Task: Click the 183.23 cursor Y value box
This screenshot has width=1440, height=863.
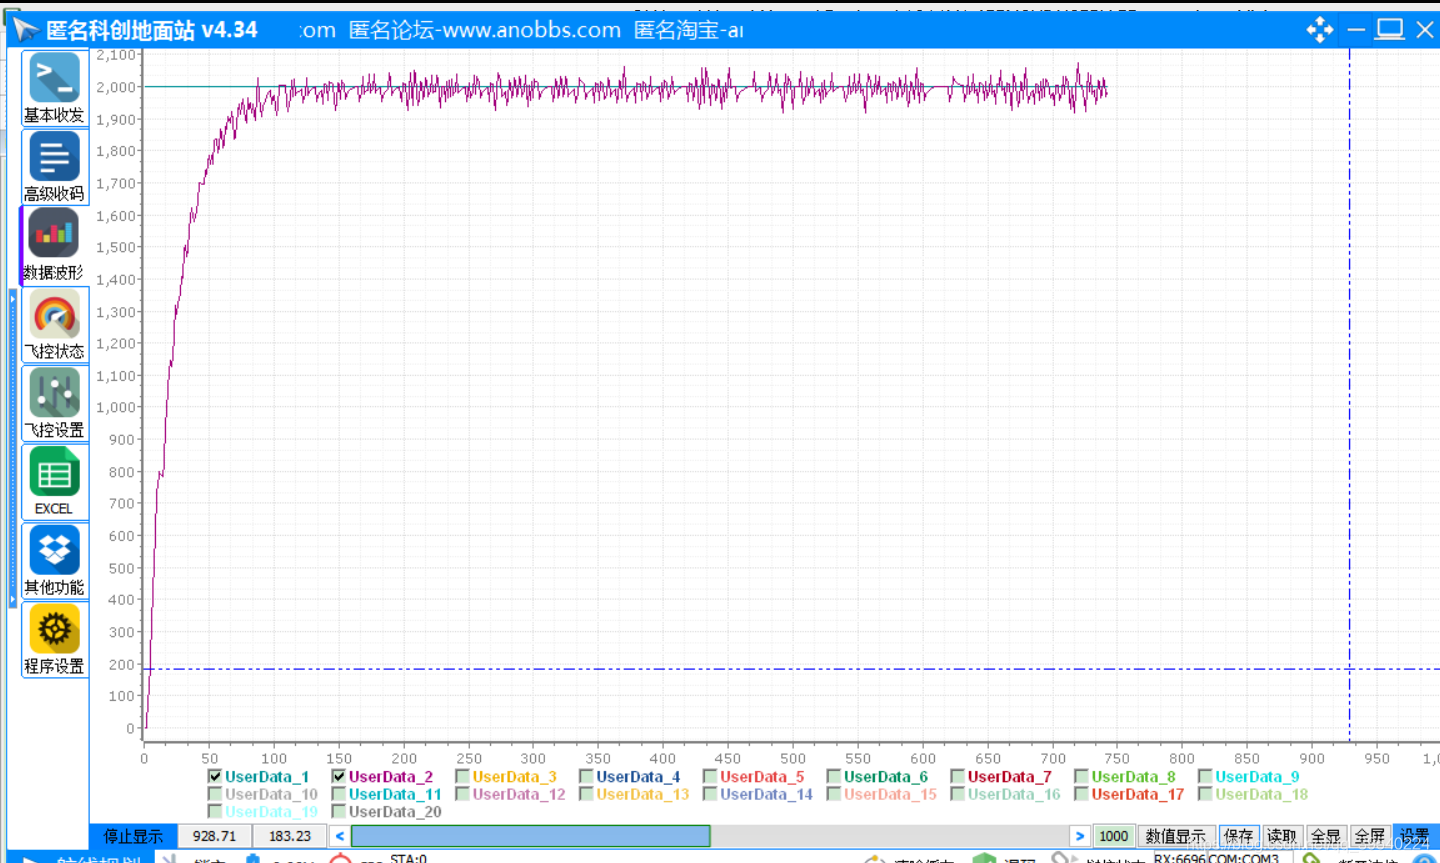Action: click(290, 836)
